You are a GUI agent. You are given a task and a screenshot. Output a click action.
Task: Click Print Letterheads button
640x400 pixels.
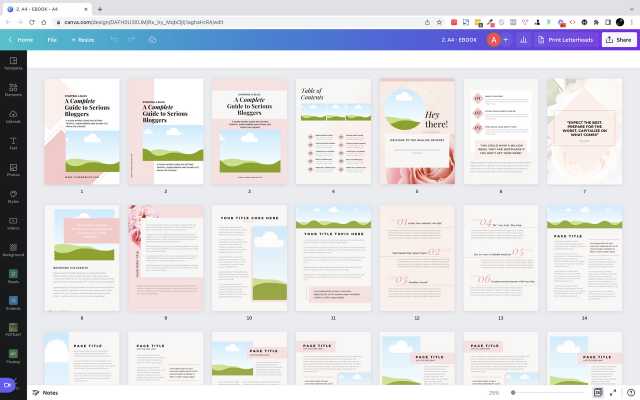point(566,40)
